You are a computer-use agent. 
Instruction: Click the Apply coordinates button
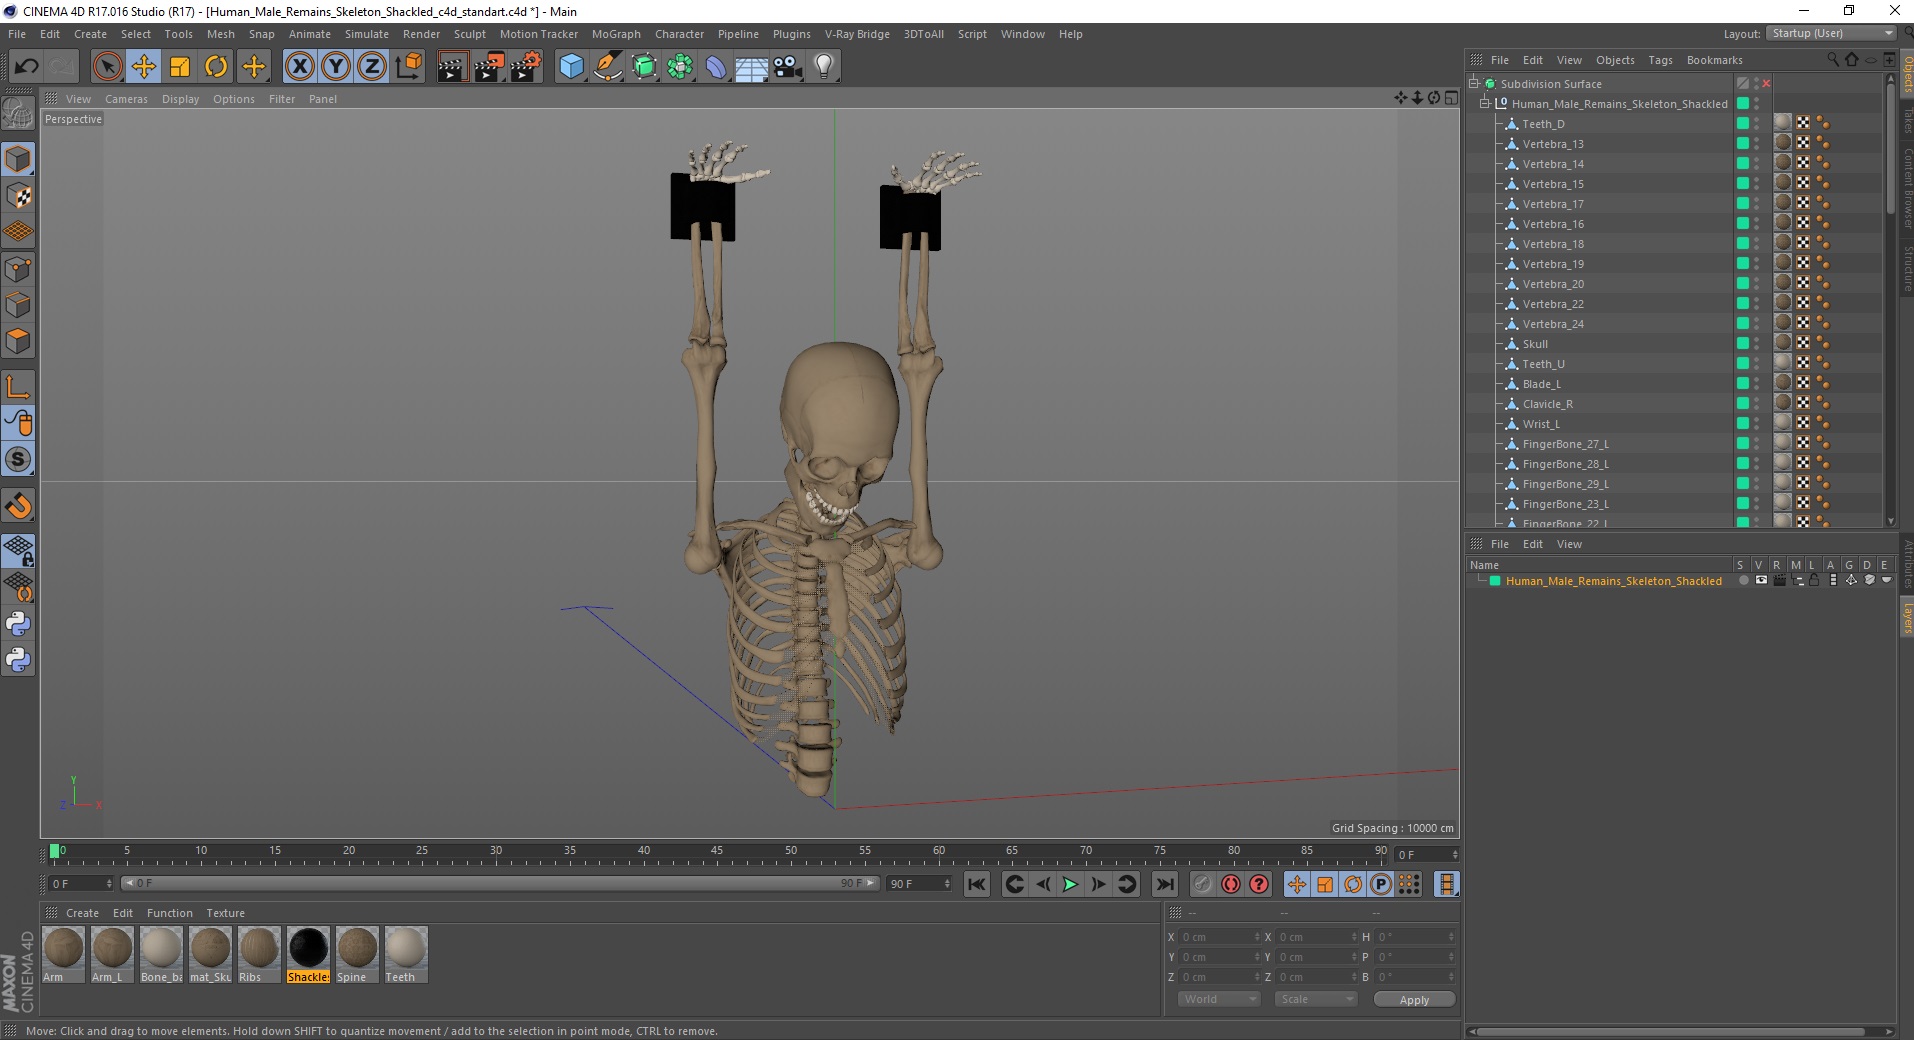(1414, 1000)
